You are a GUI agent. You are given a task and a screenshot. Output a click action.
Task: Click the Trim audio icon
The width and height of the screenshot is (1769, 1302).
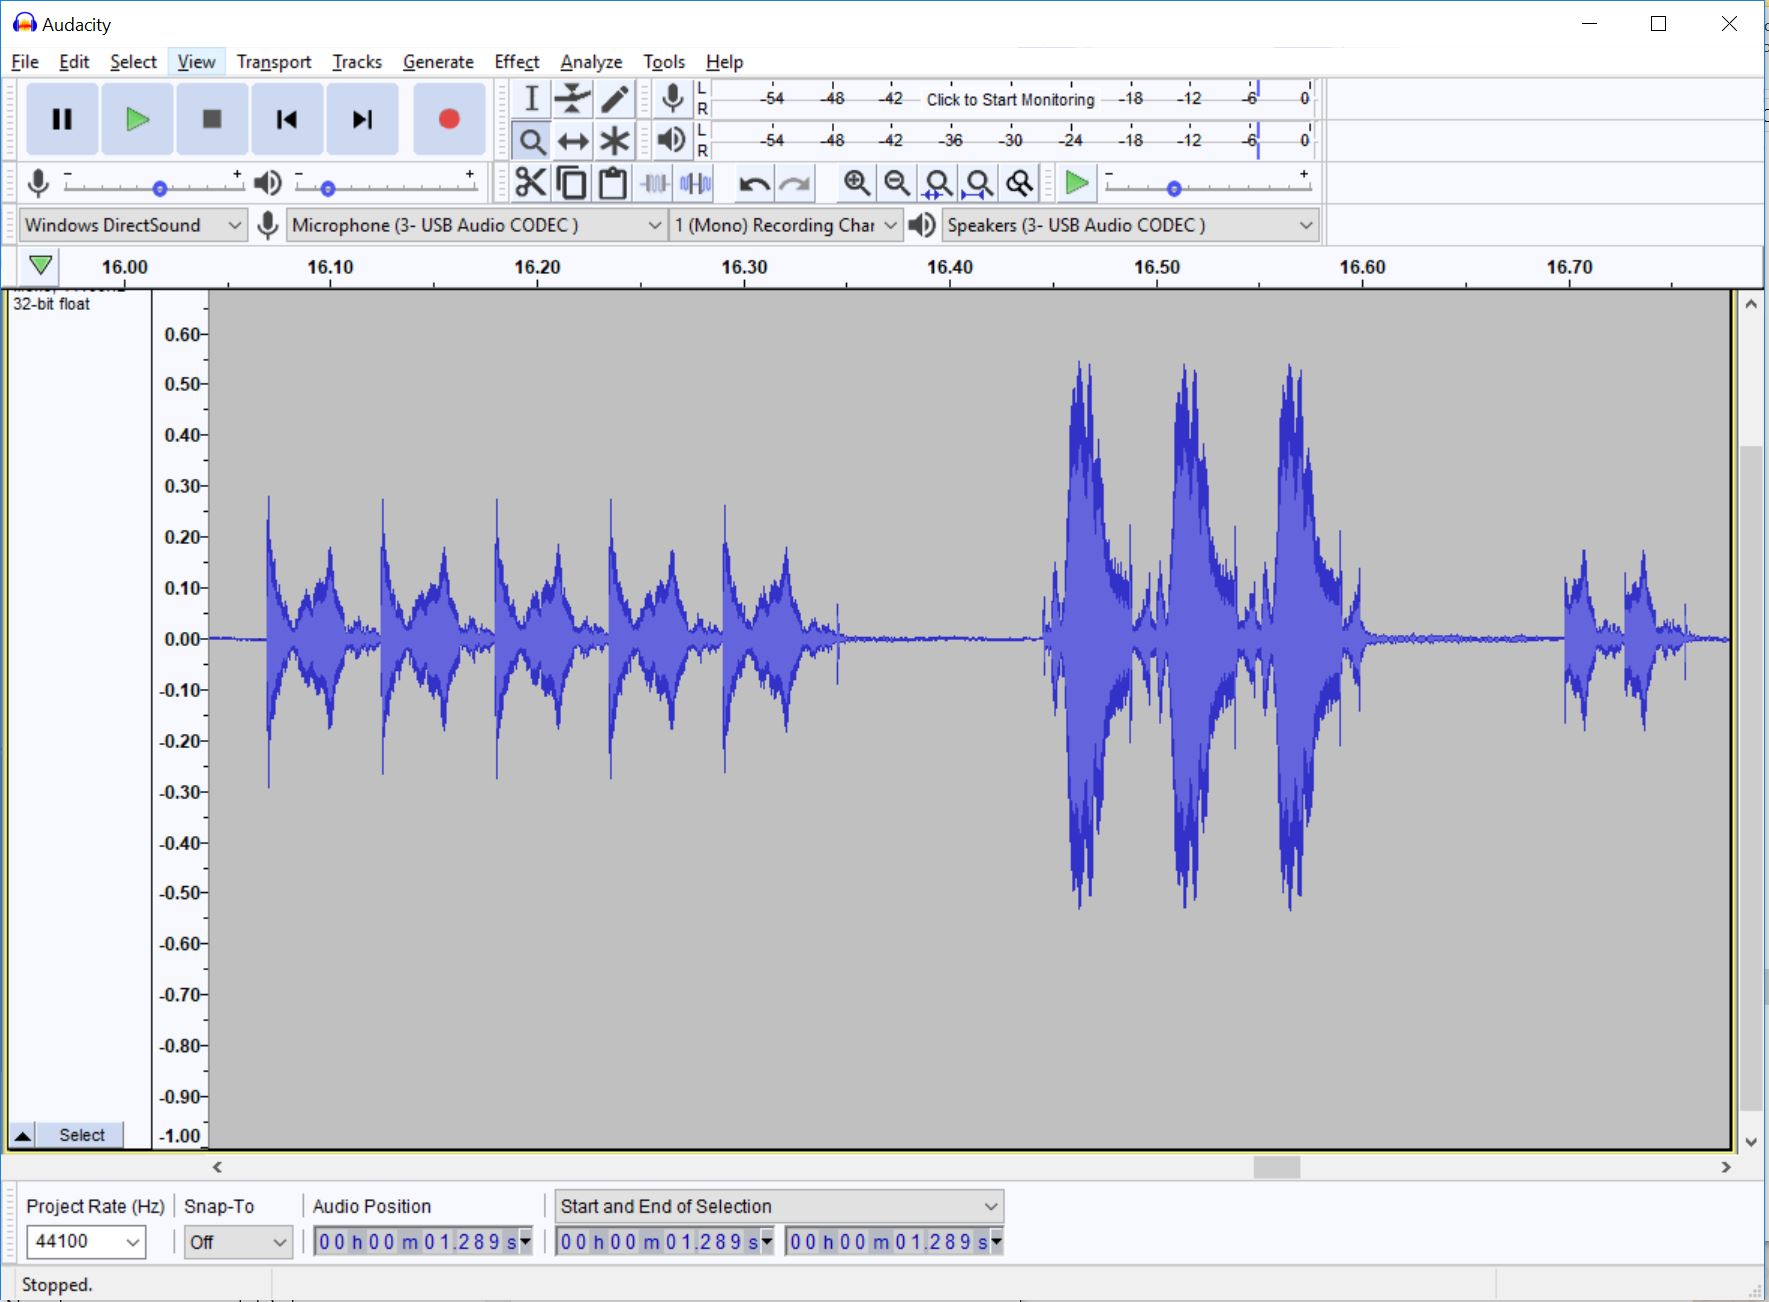(654, 183)
